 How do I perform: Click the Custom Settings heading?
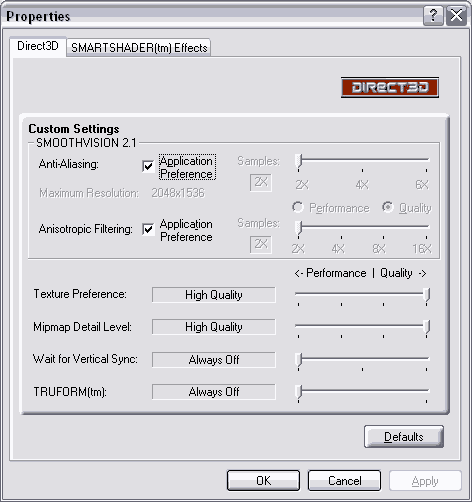click(74, 129)
